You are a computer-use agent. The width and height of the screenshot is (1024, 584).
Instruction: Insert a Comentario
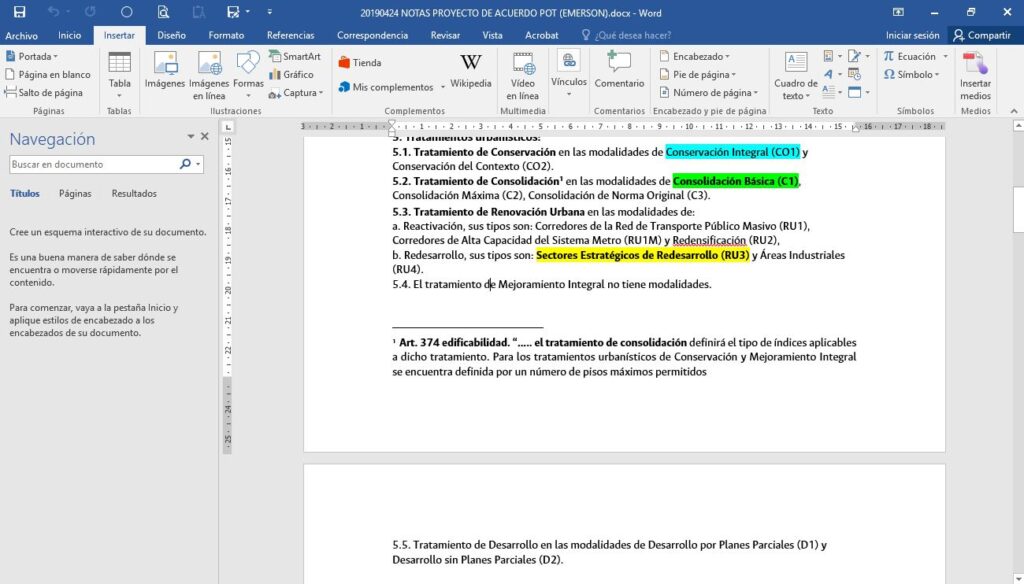[619, 70]
